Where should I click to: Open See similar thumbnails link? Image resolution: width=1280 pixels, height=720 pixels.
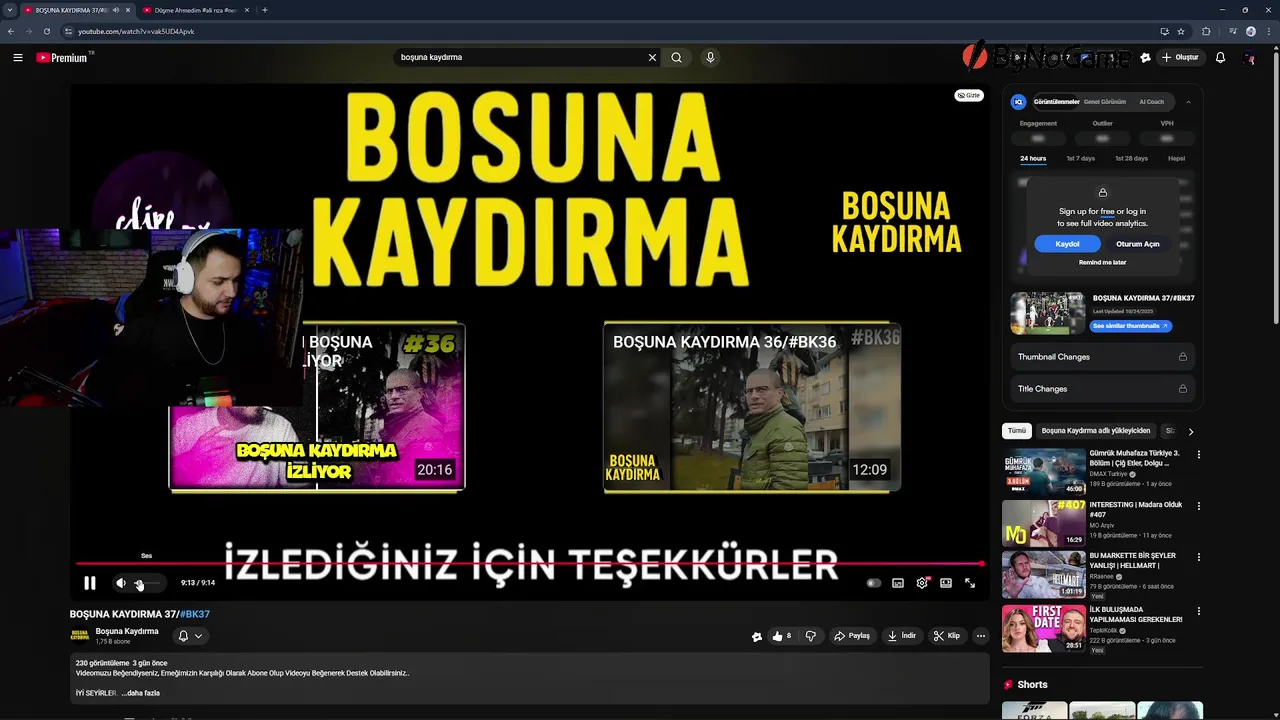(x=1129, y=326)
